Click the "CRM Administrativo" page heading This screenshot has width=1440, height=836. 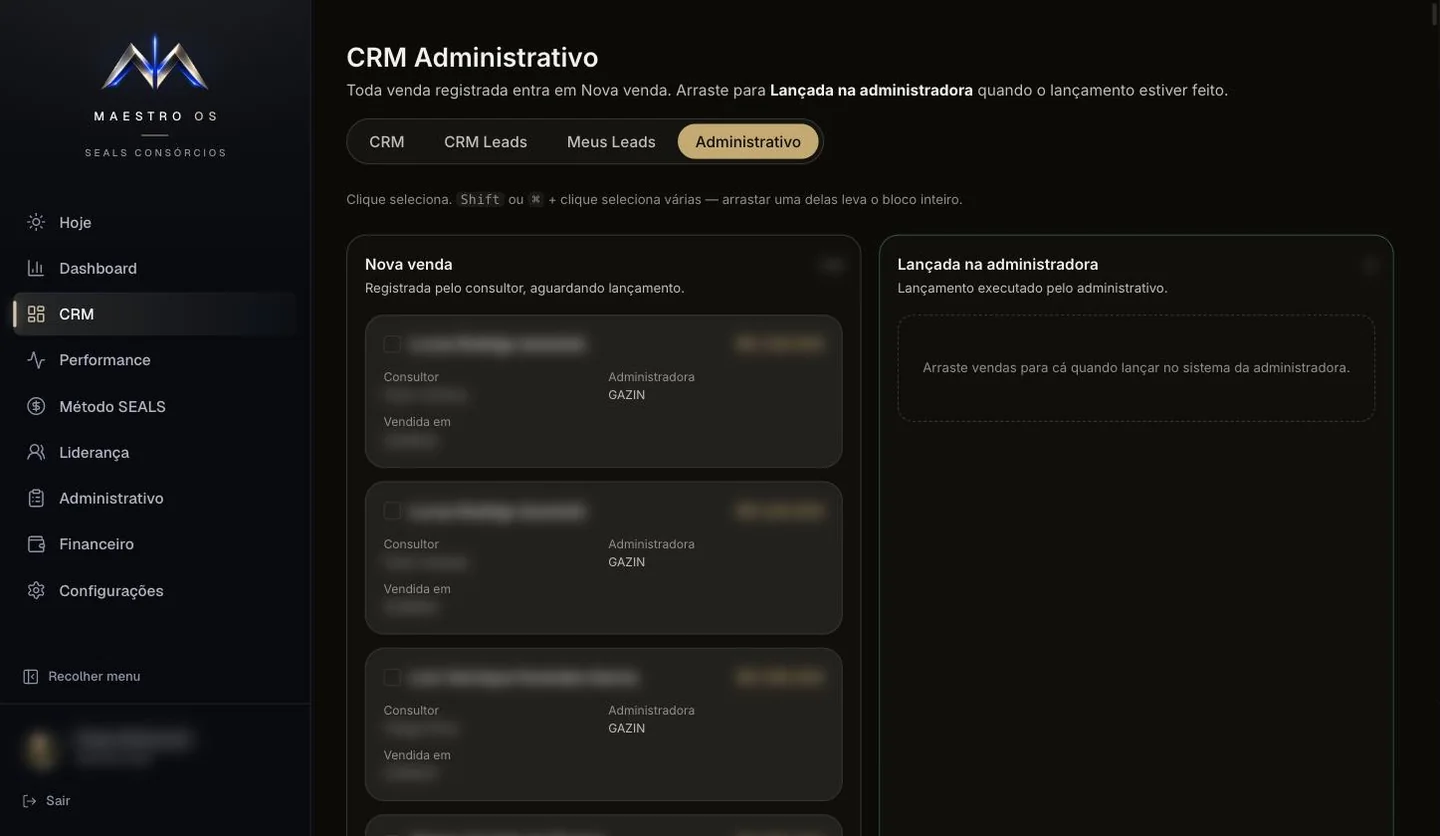472,57
